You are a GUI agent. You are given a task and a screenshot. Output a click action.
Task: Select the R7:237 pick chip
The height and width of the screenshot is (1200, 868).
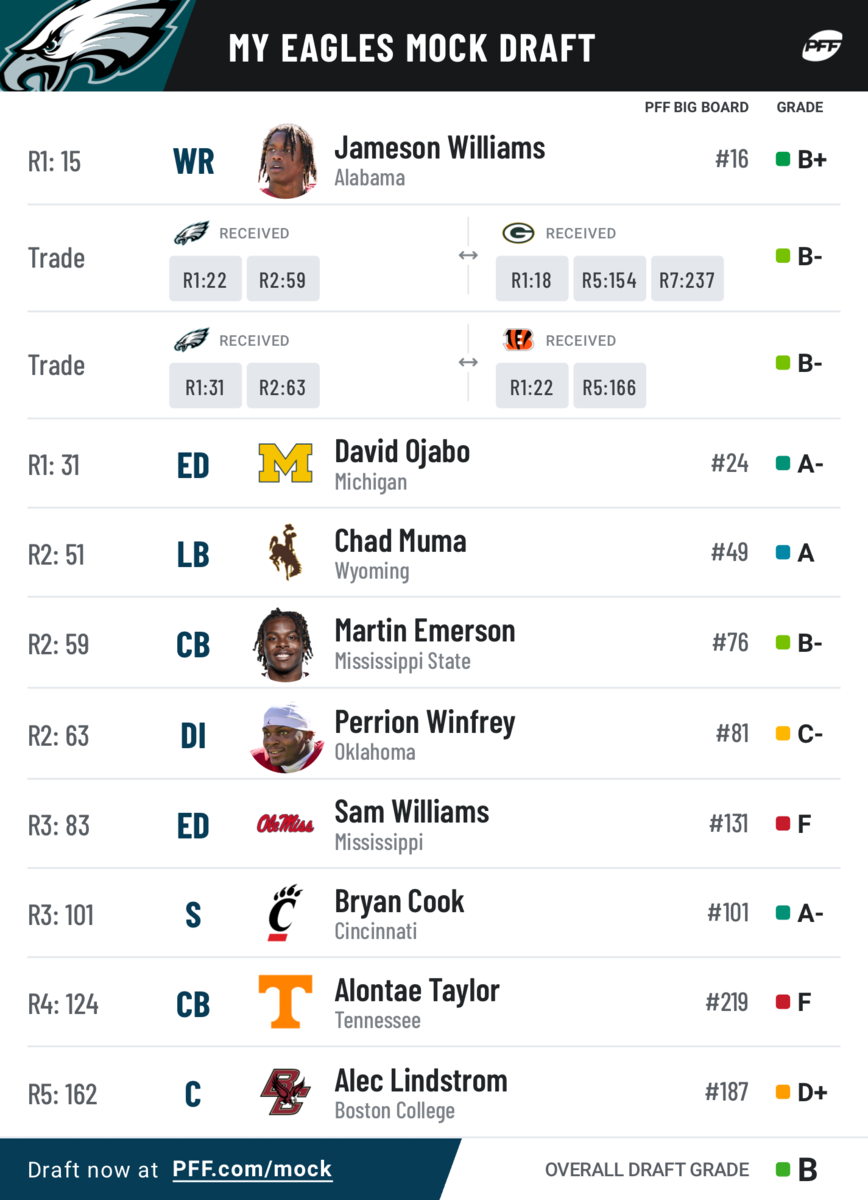687,279
